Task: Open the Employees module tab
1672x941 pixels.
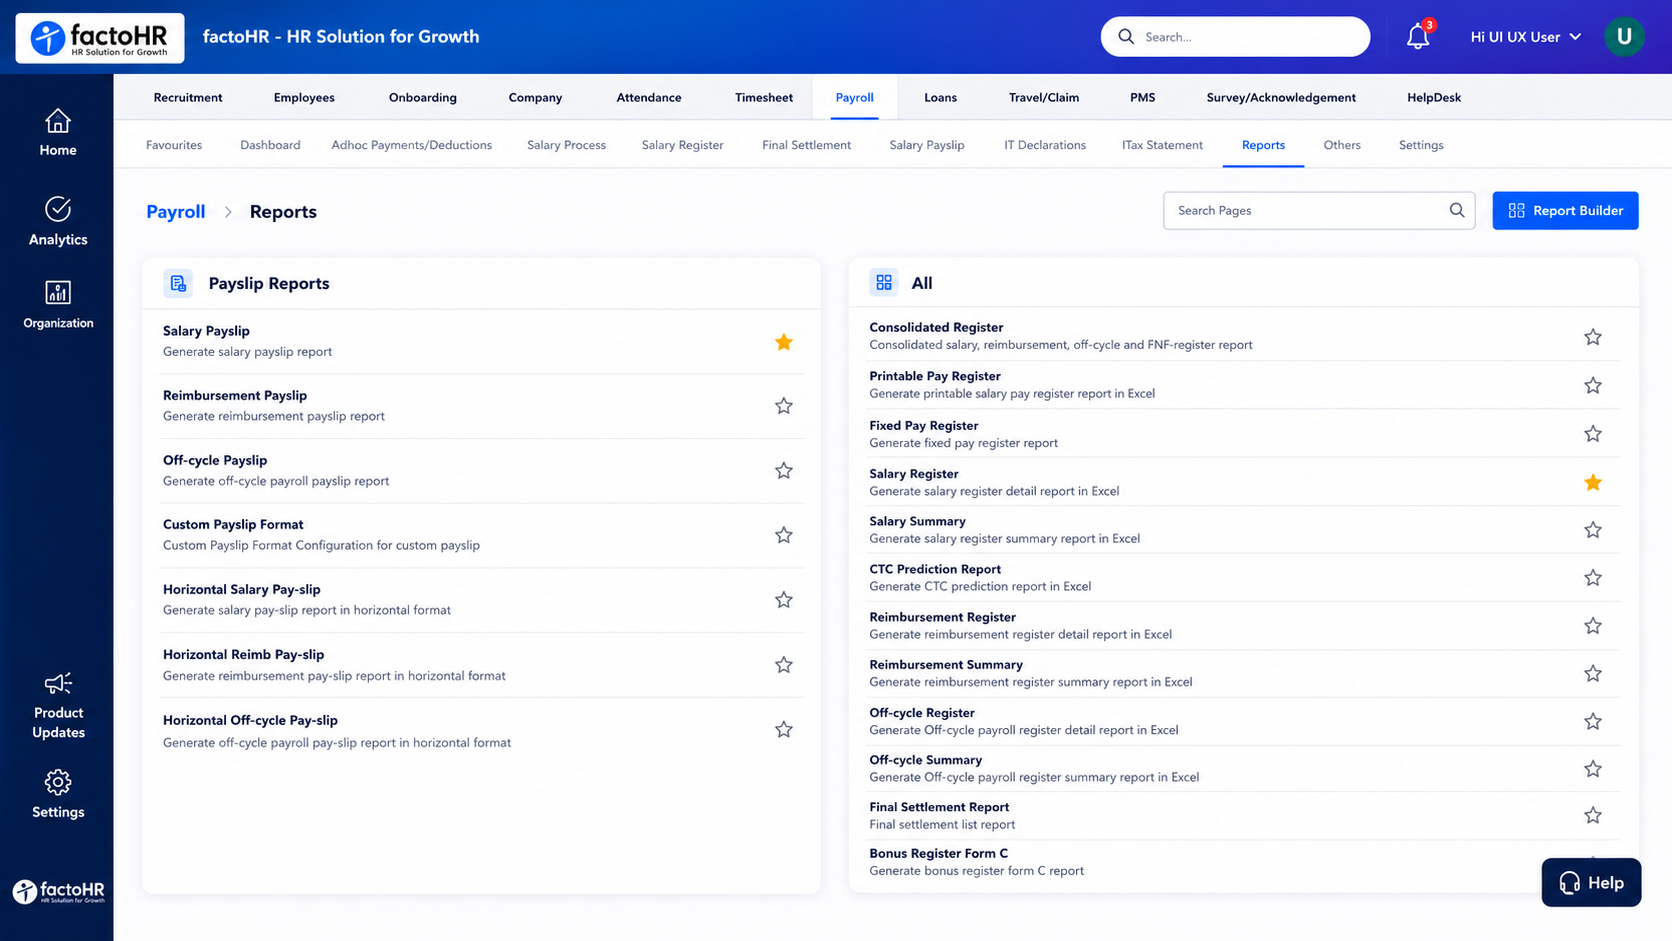Action: tap(304, 97)
